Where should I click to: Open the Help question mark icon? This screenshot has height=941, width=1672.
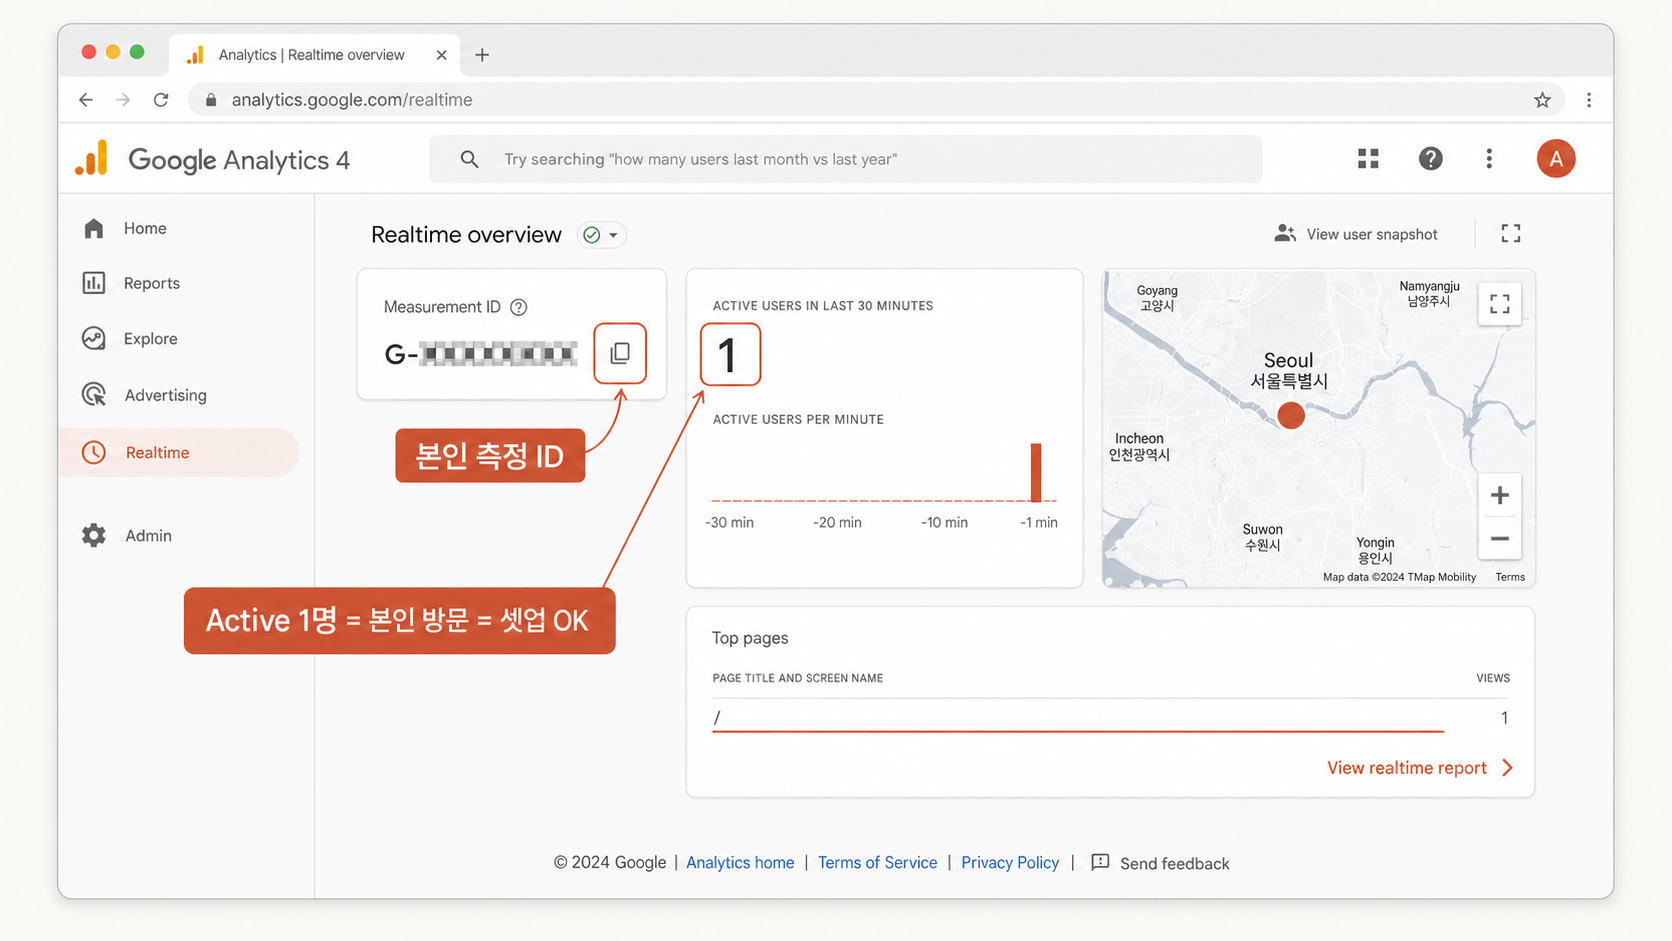1430,159
